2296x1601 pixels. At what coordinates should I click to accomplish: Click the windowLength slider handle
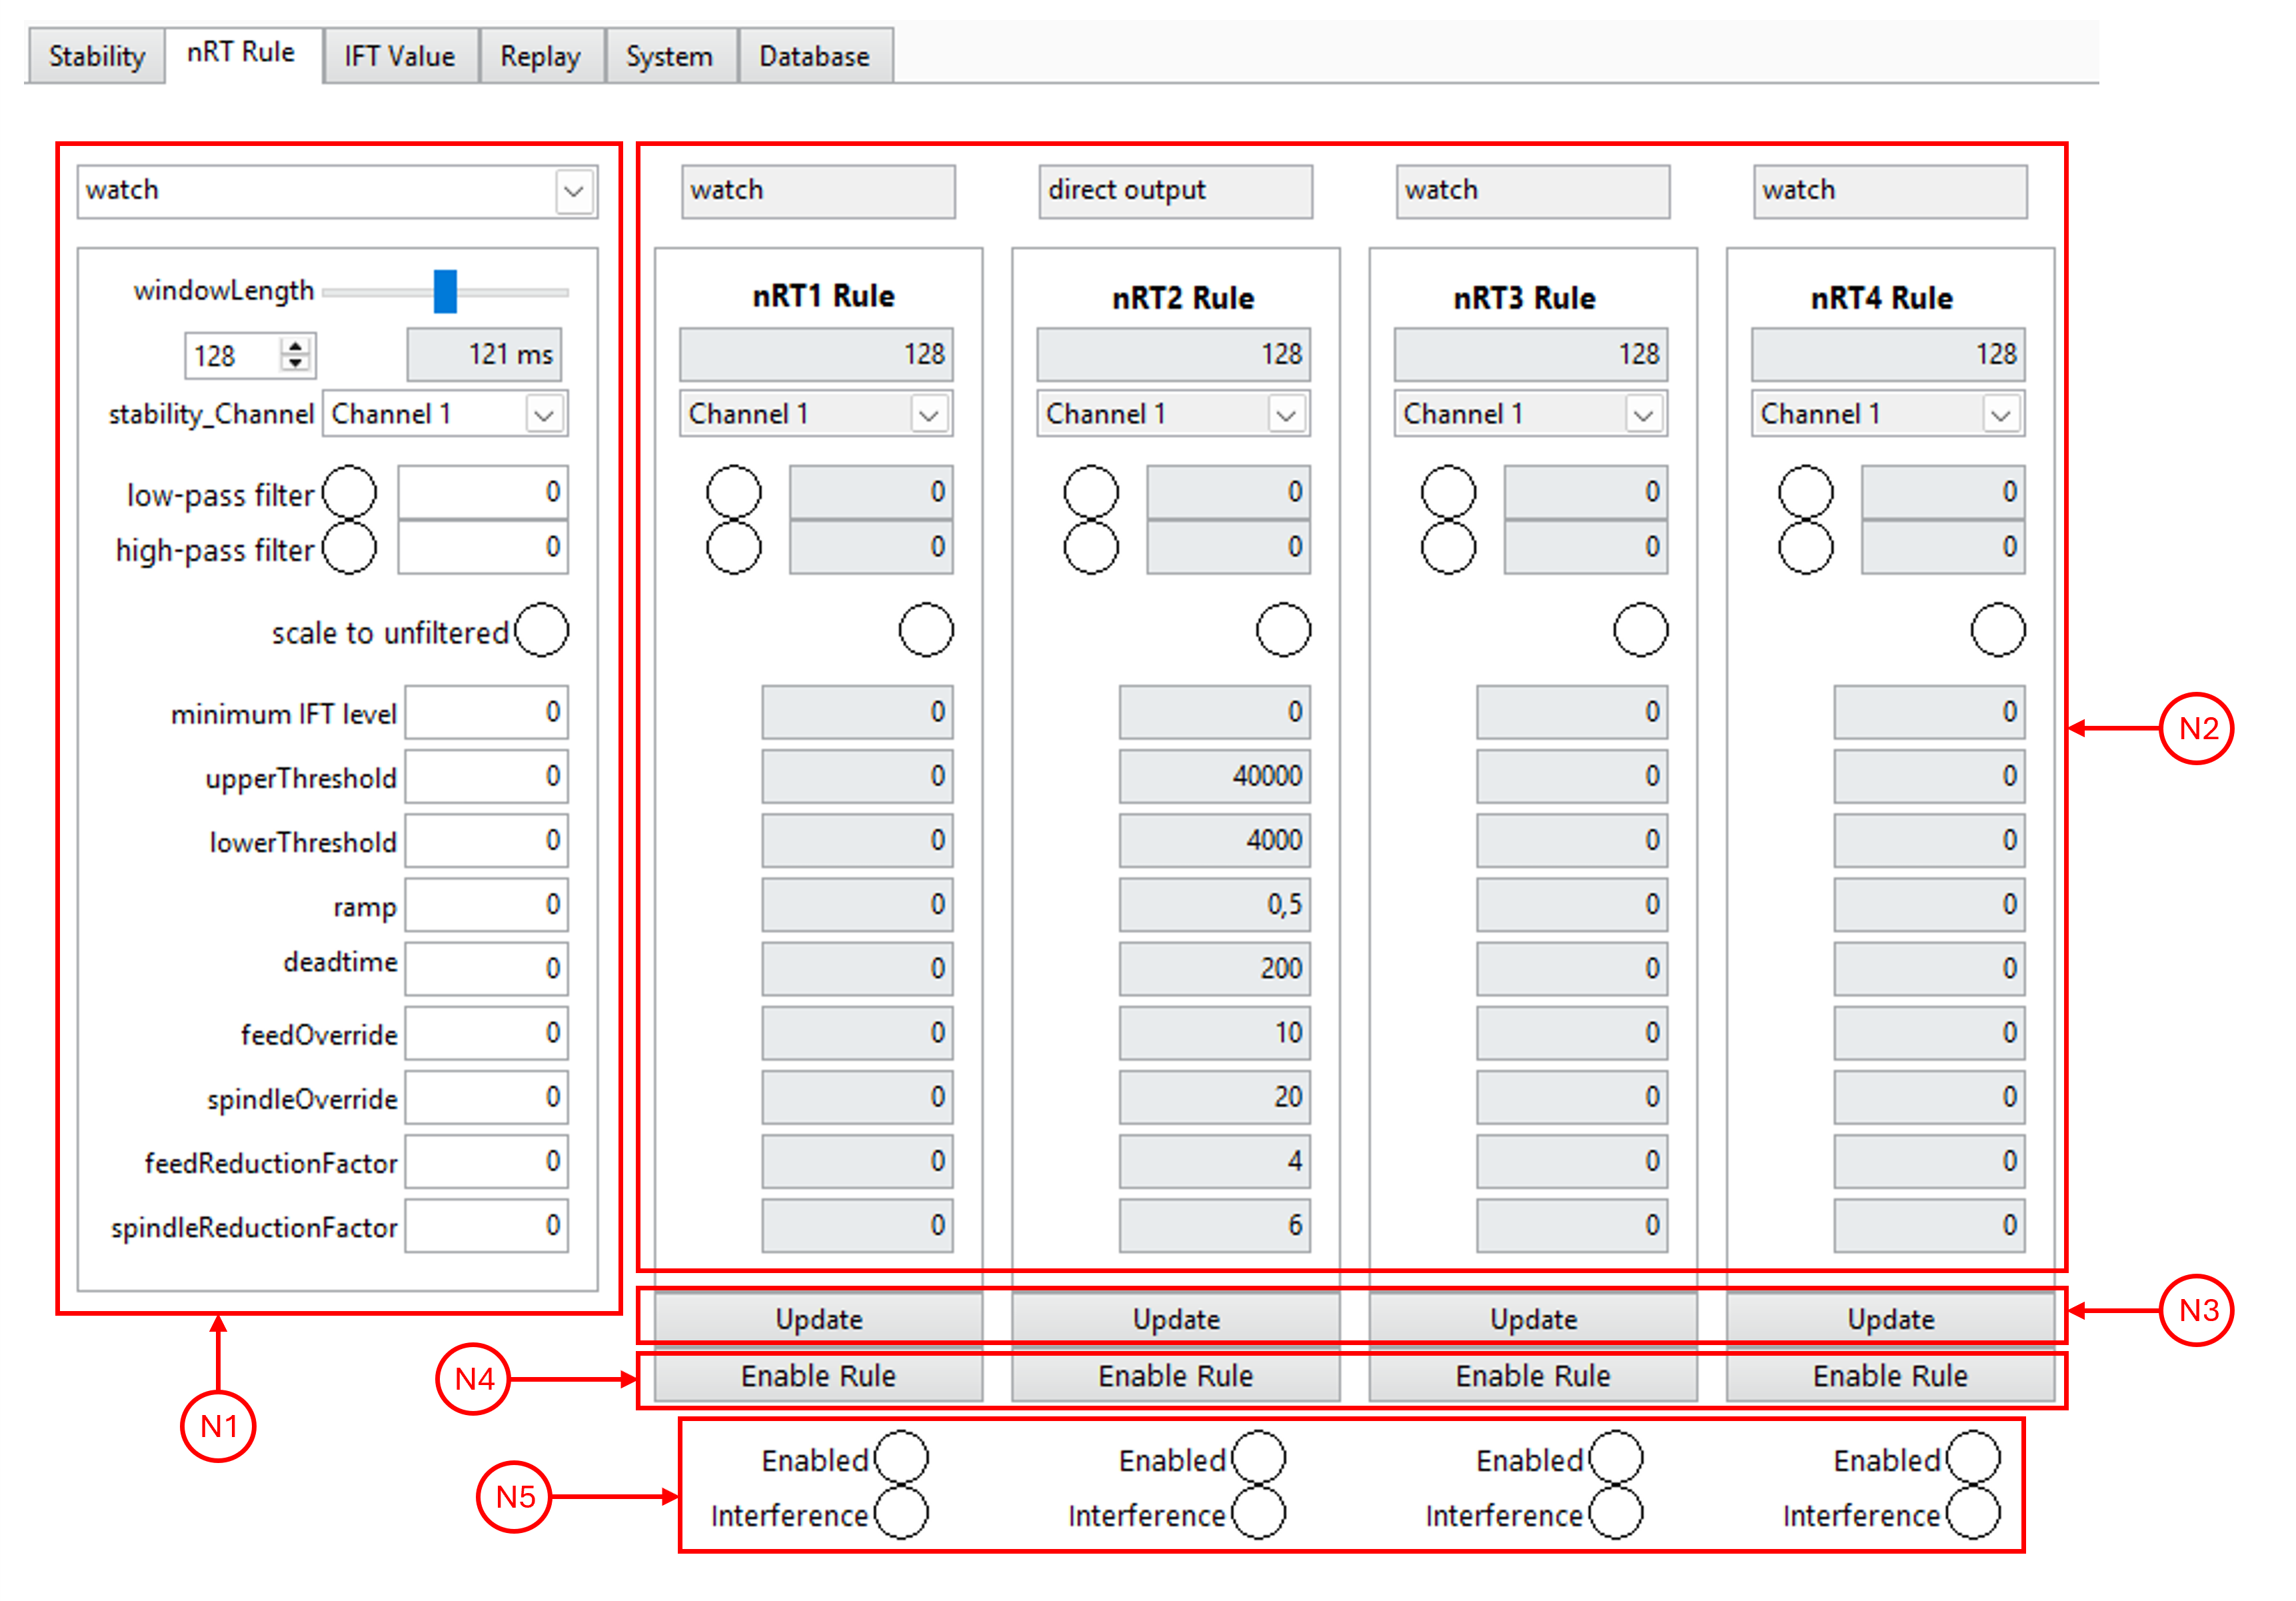click(x=445, y=291)
